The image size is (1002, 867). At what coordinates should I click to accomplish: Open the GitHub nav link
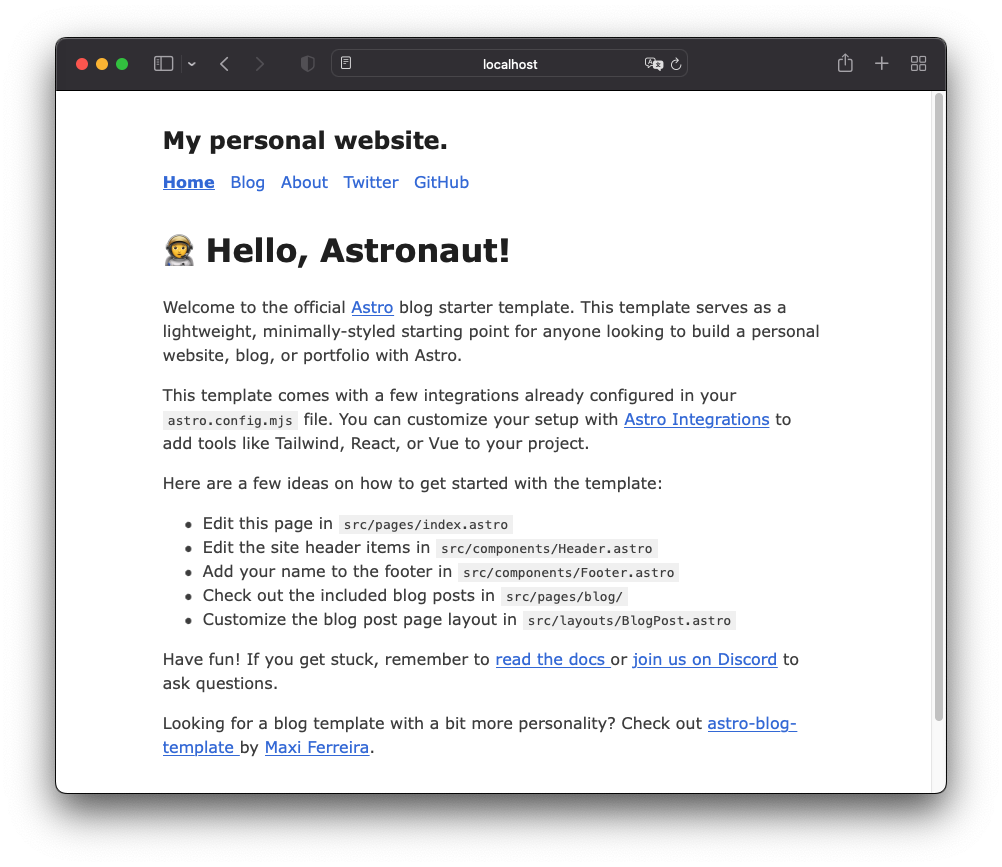click(x=442, y=183)
